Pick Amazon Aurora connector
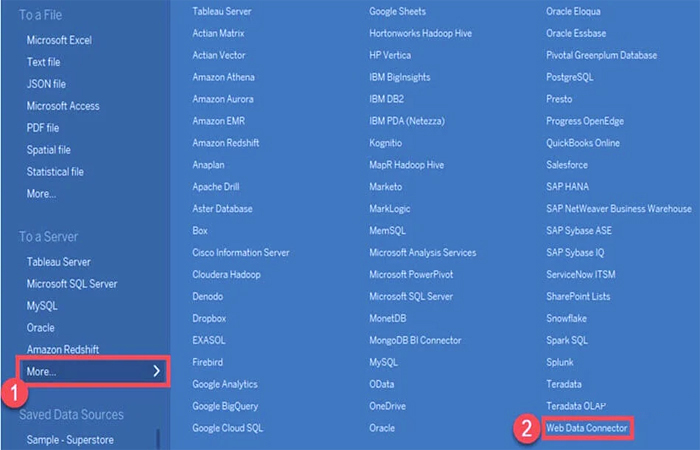Image resolution: width=700 pixels, height=450 pixels. pos(223,99)
